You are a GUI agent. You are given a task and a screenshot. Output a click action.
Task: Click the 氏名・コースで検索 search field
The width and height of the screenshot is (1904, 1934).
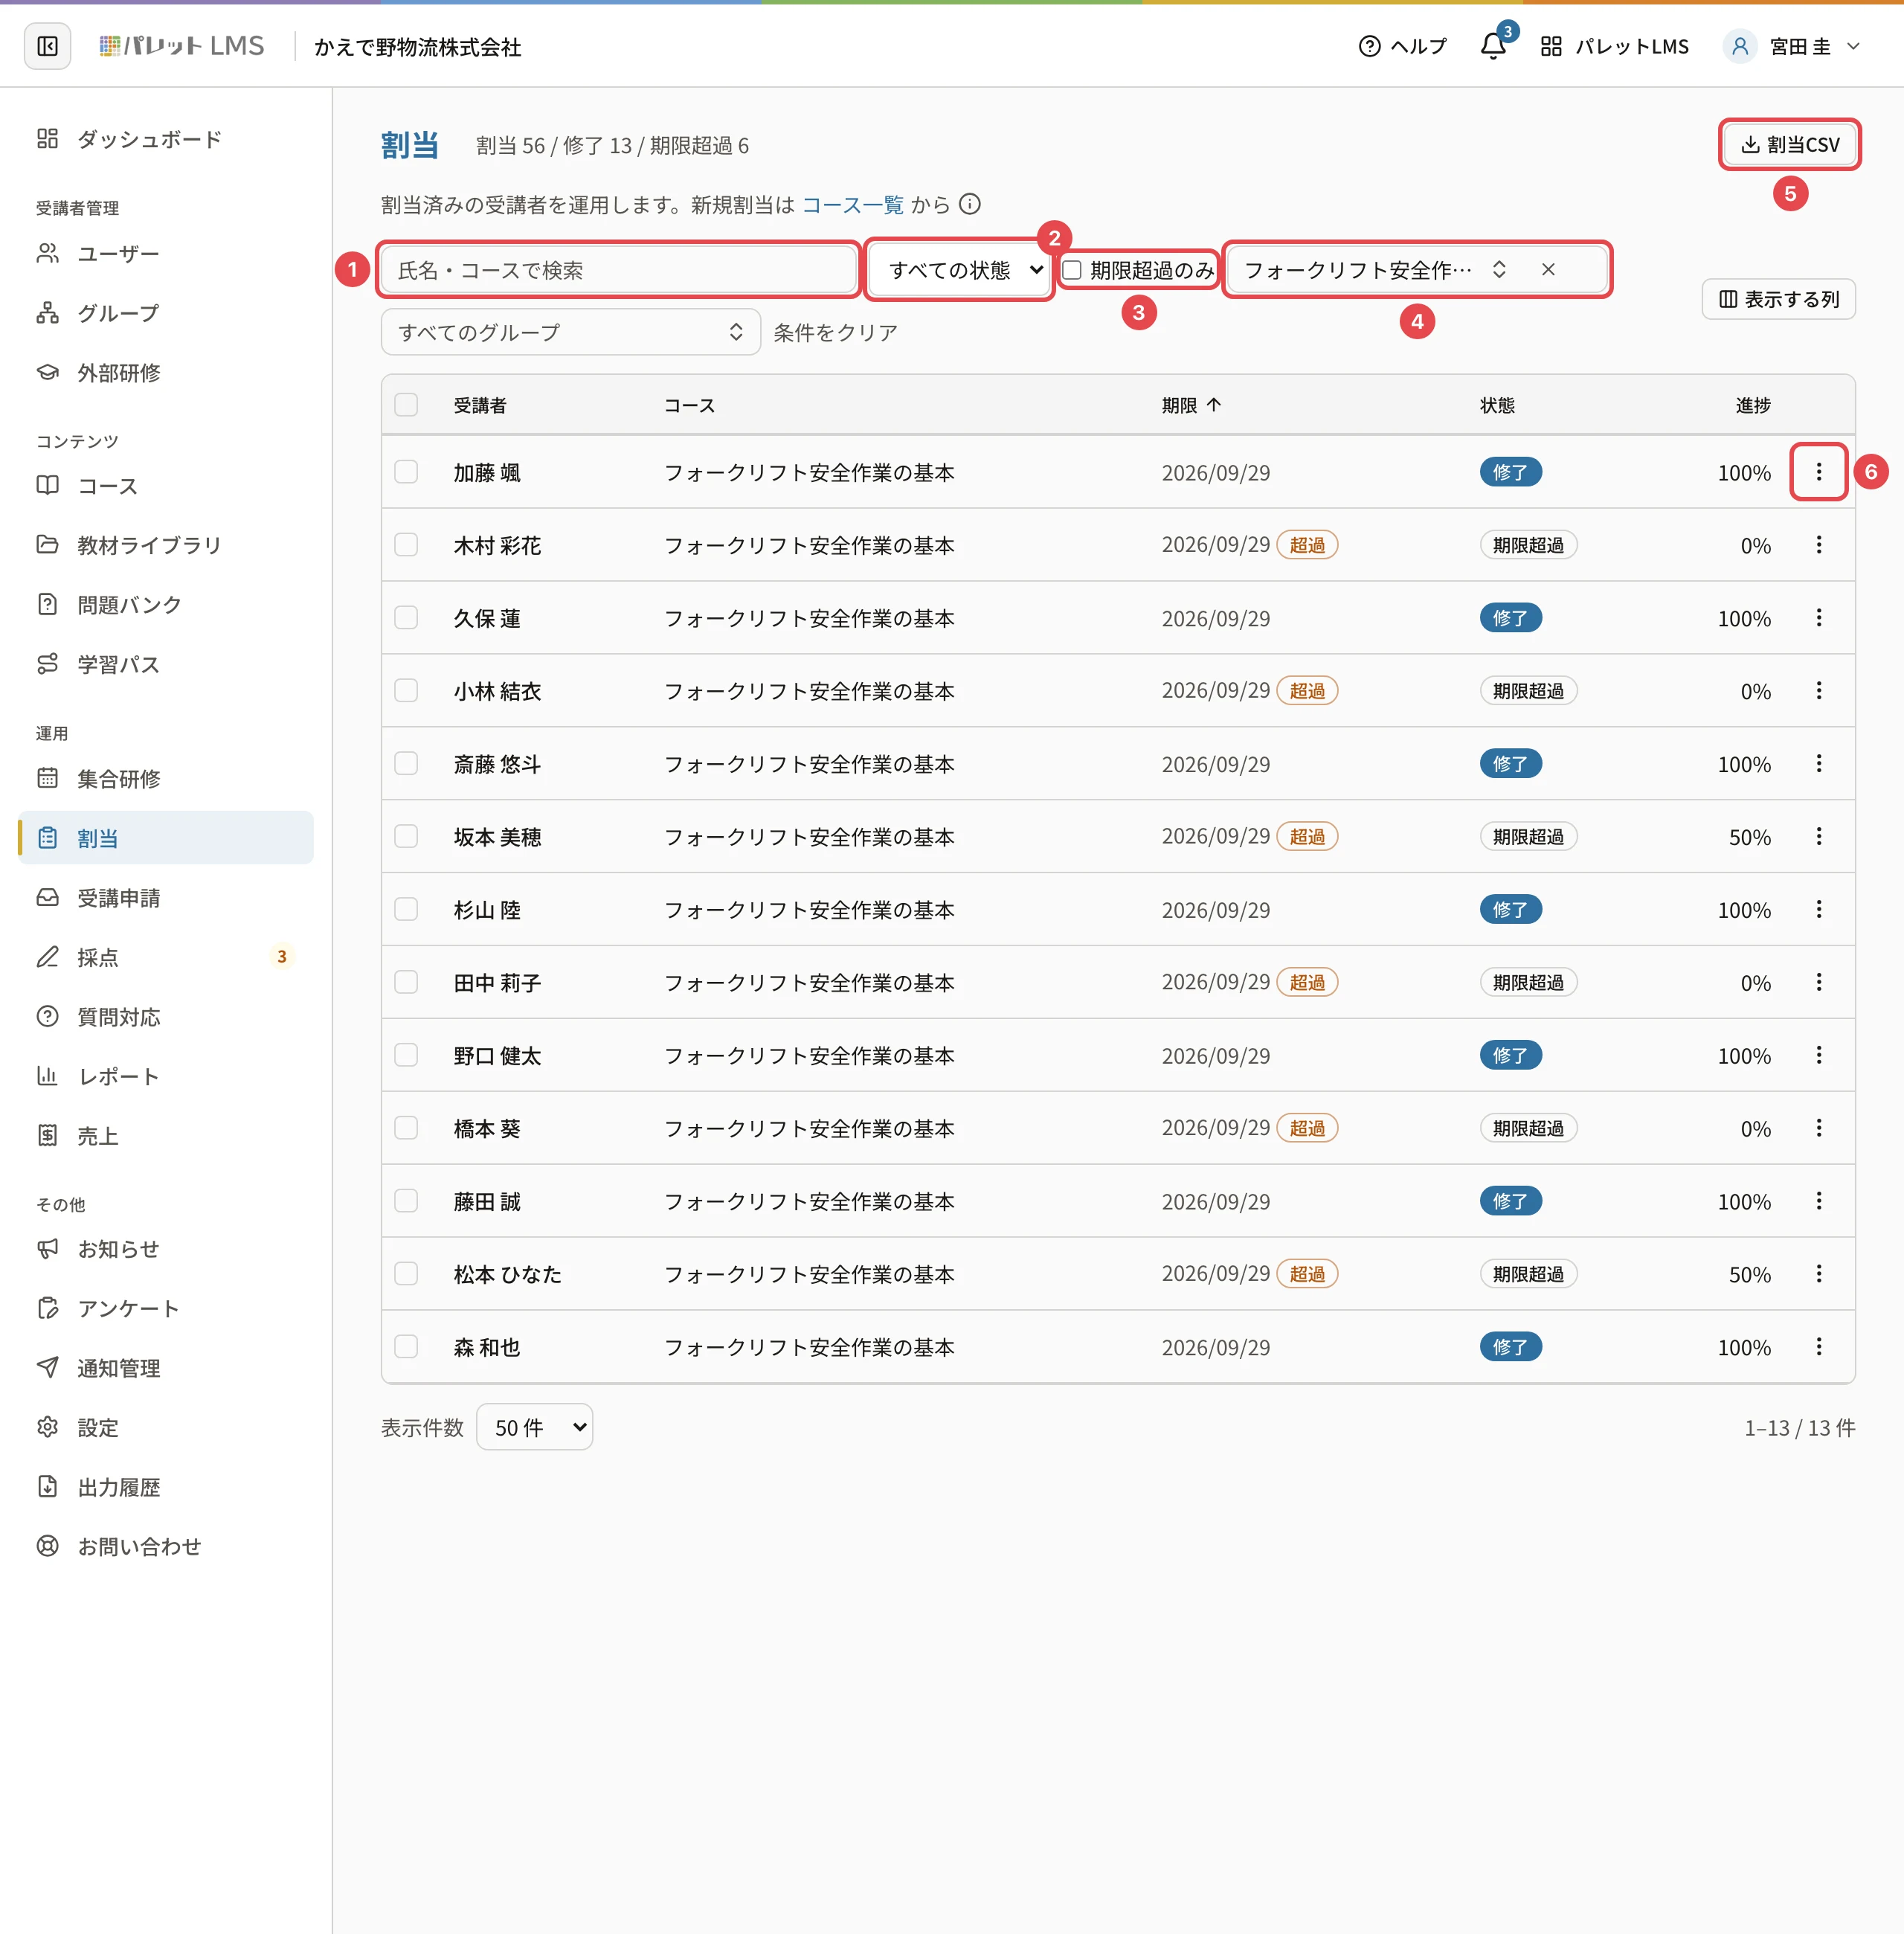[x=618, y=270]
